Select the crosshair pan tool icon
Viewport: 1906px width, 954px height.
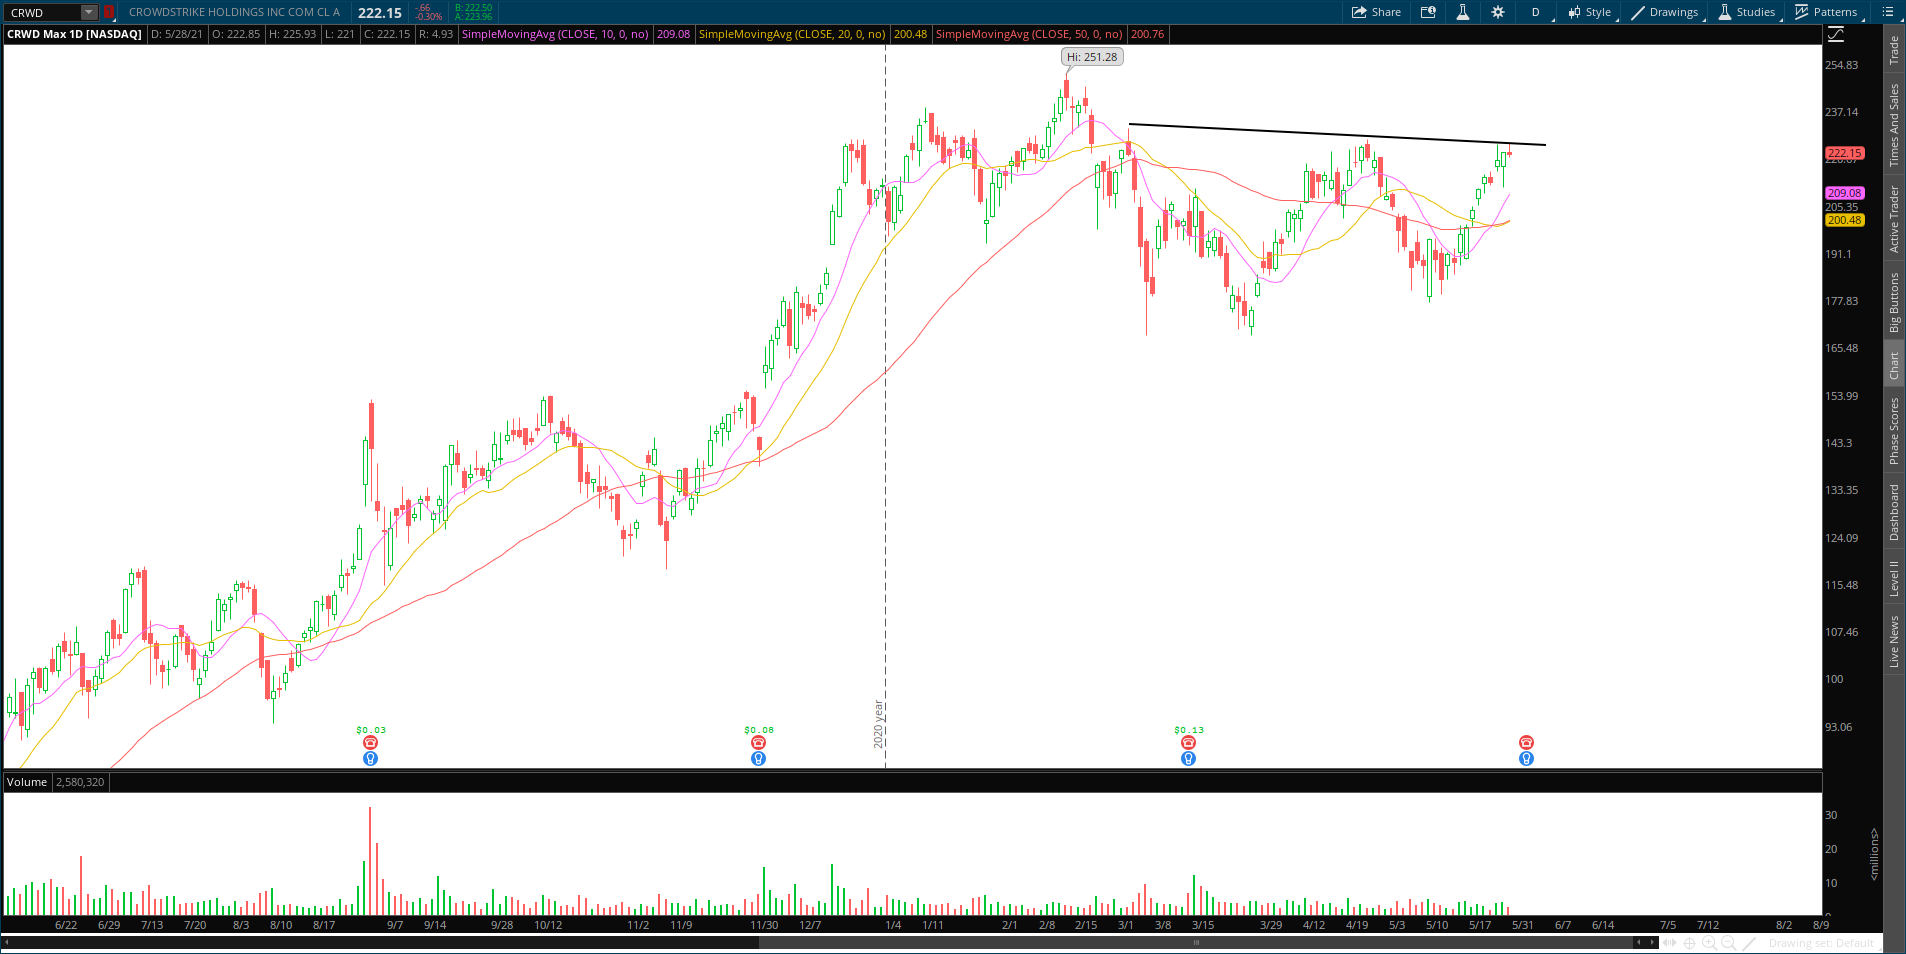tap(1690, 943)
